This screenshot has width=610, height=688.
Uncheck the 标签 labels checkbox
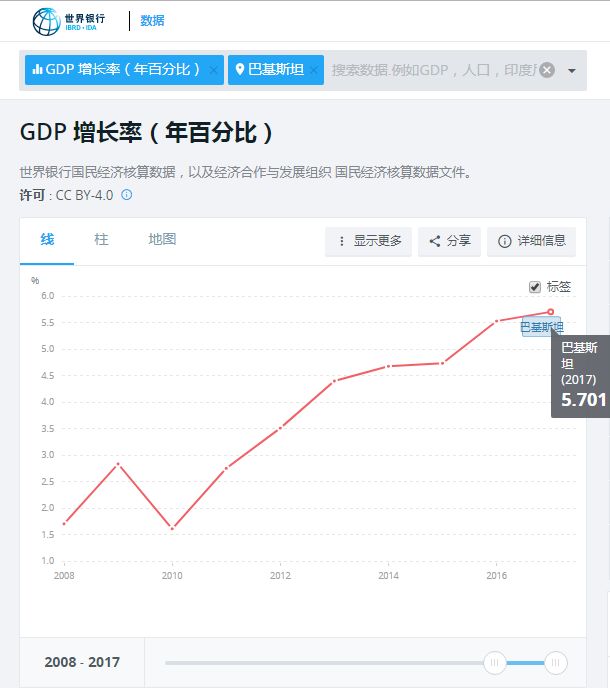535,287
